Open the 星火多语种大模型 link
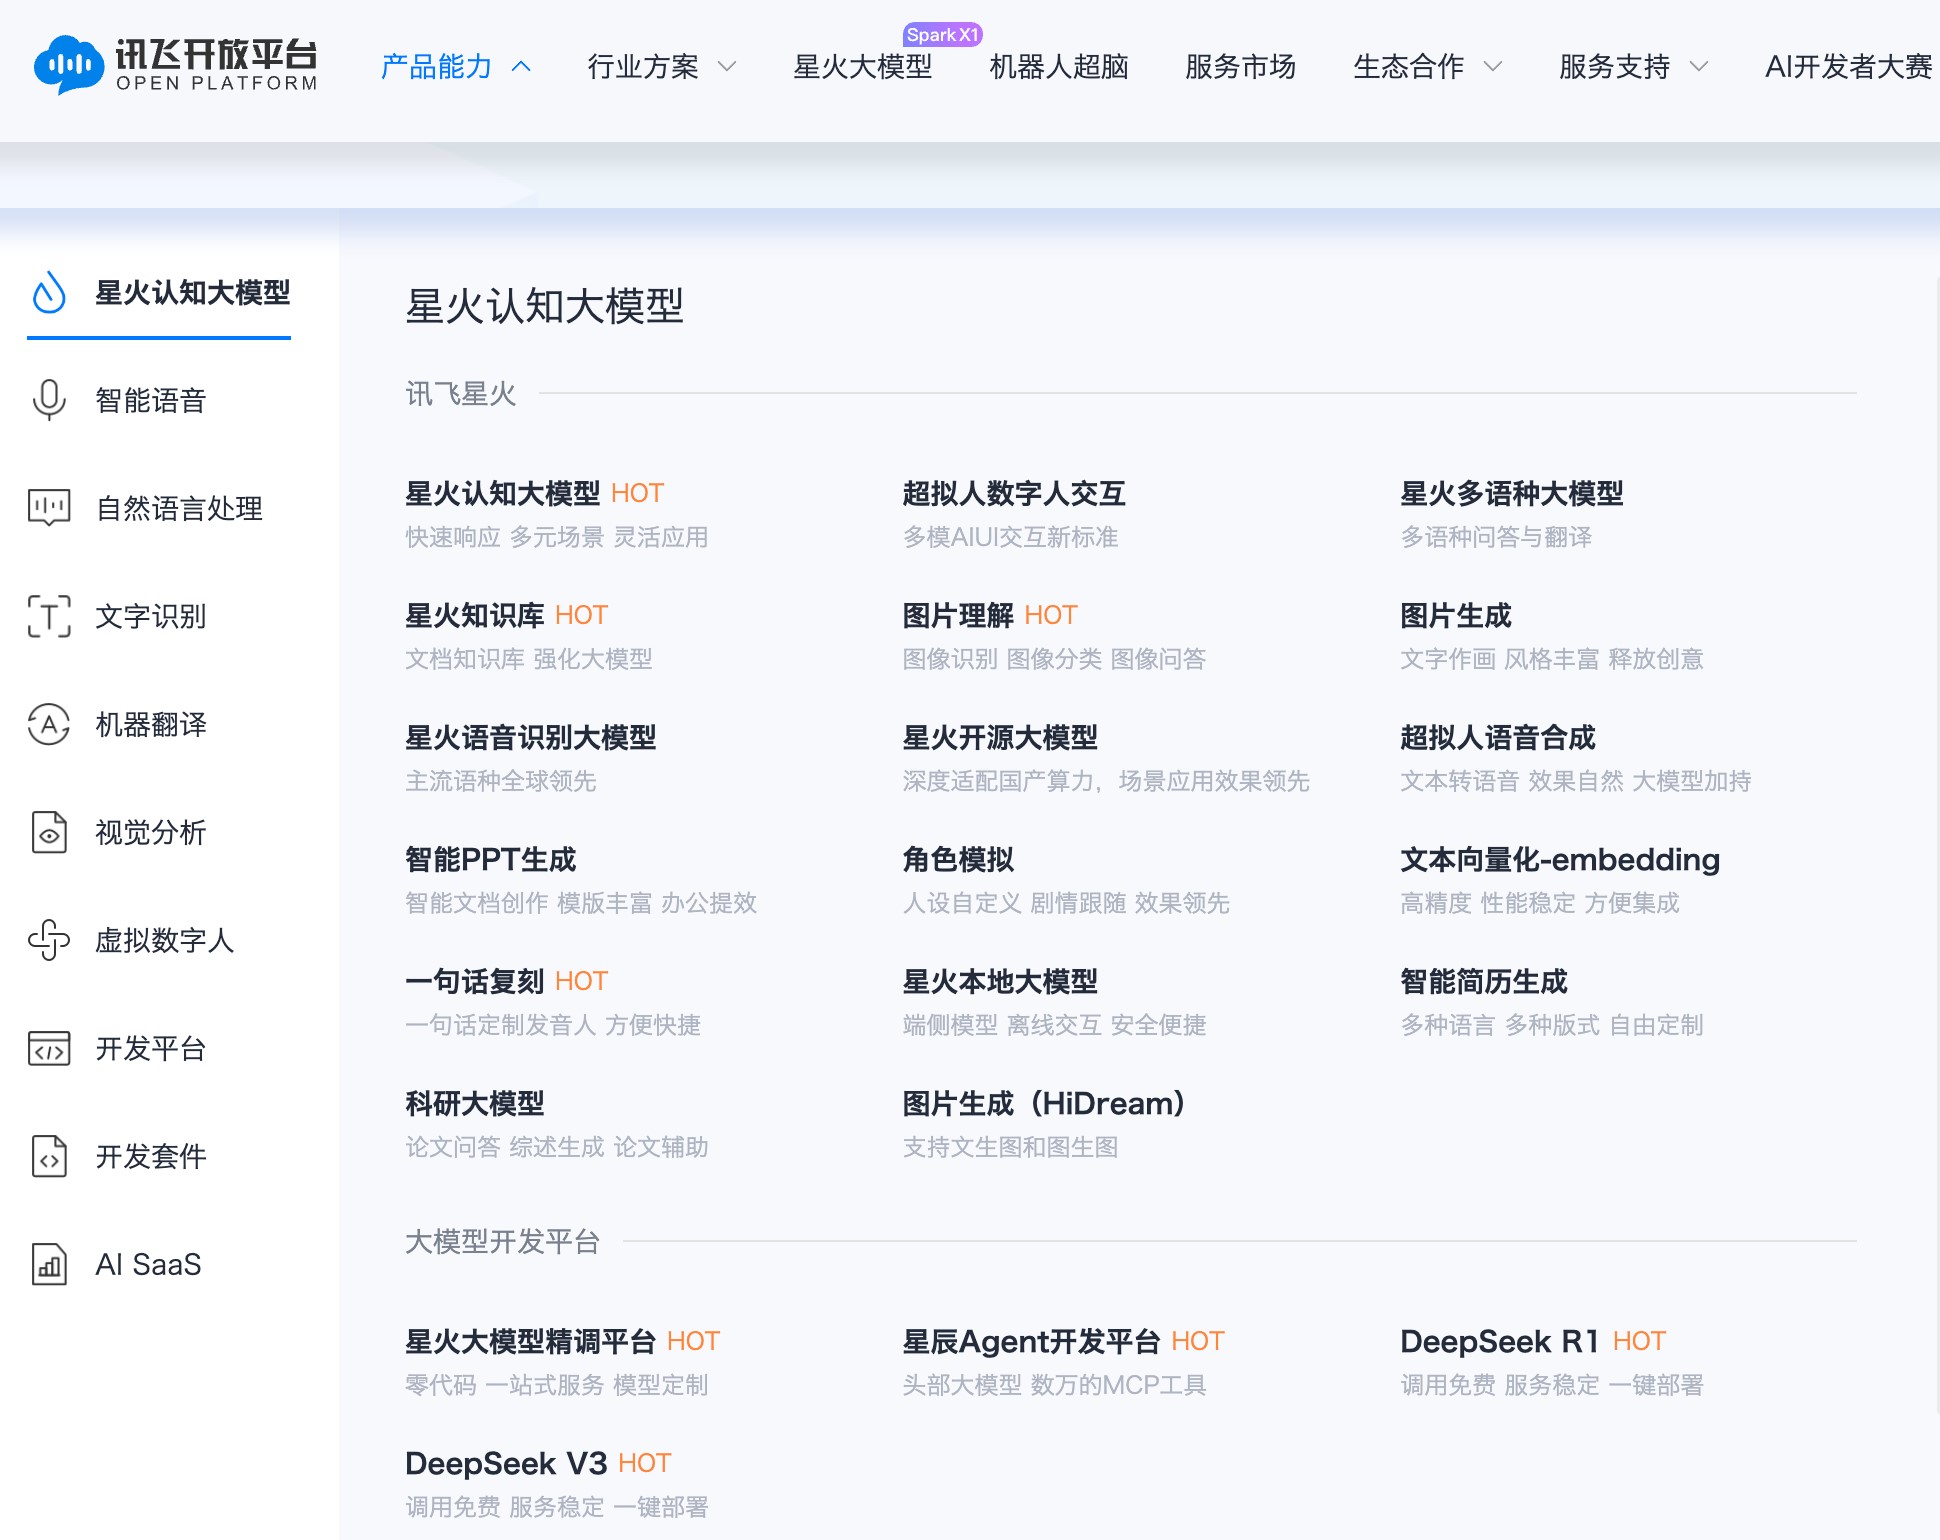 (x=1512, y=493)
